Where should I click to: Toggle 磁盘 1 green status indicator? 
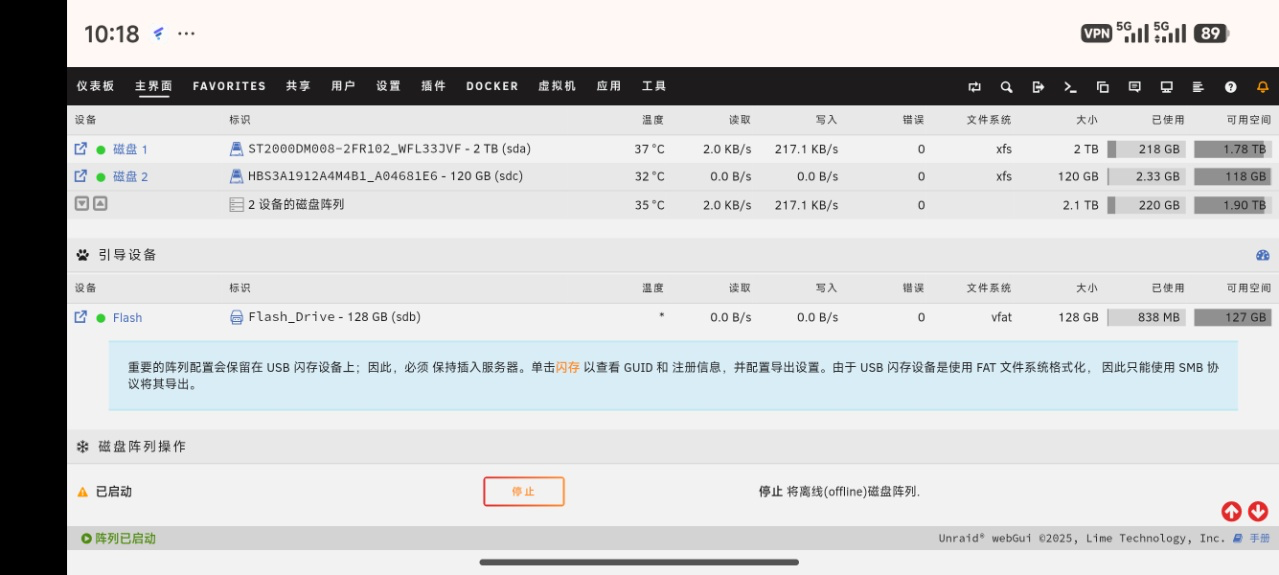pyautogui.click(x=101, y=150)
